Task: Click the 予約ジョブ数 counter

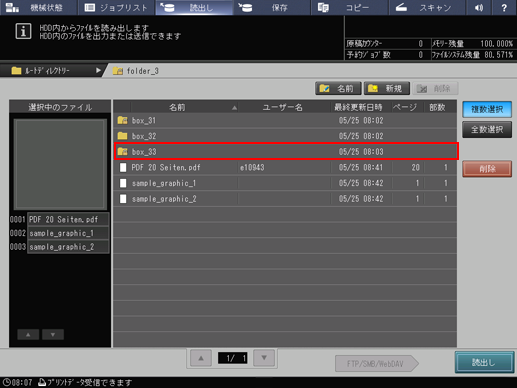Action: point(420,55)
